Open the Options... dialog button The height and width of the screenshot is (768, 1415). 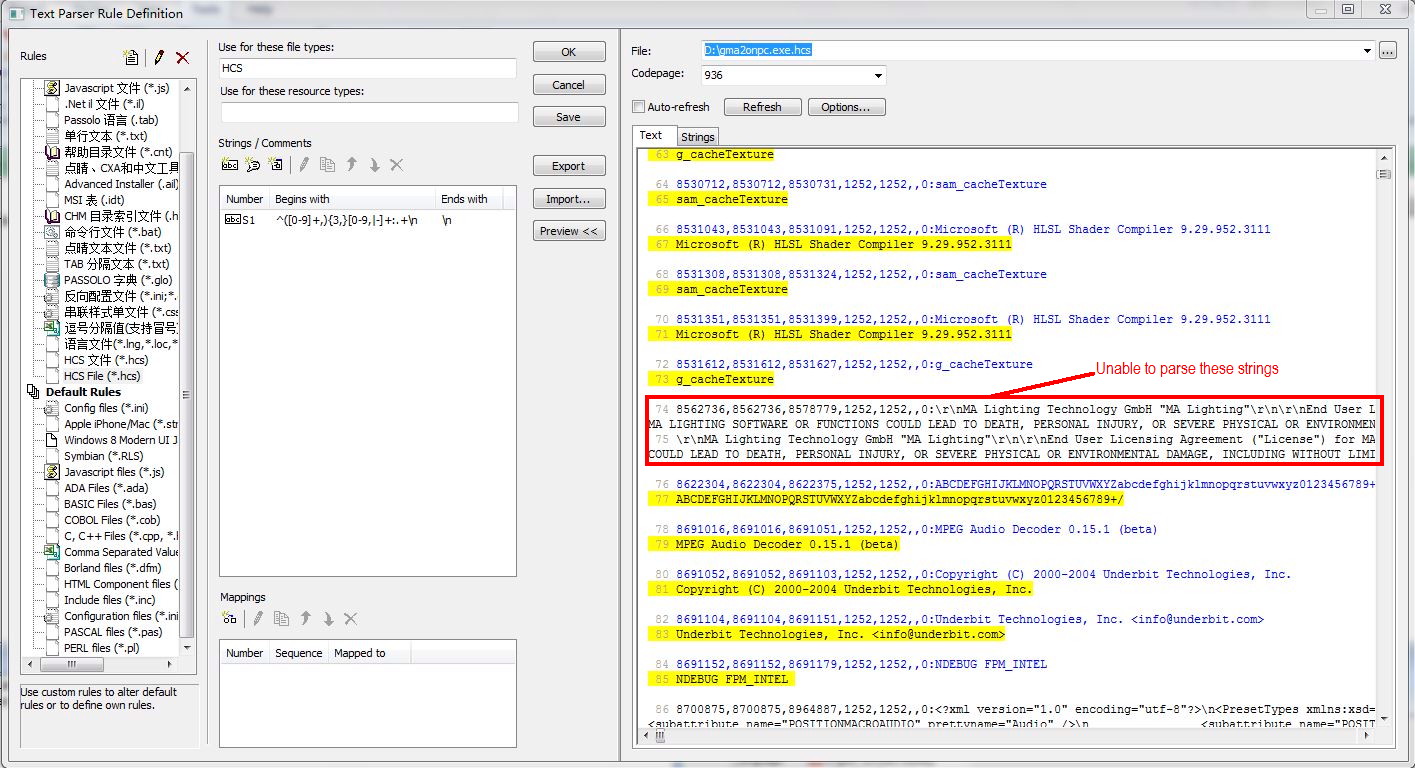tap(846, 107)
